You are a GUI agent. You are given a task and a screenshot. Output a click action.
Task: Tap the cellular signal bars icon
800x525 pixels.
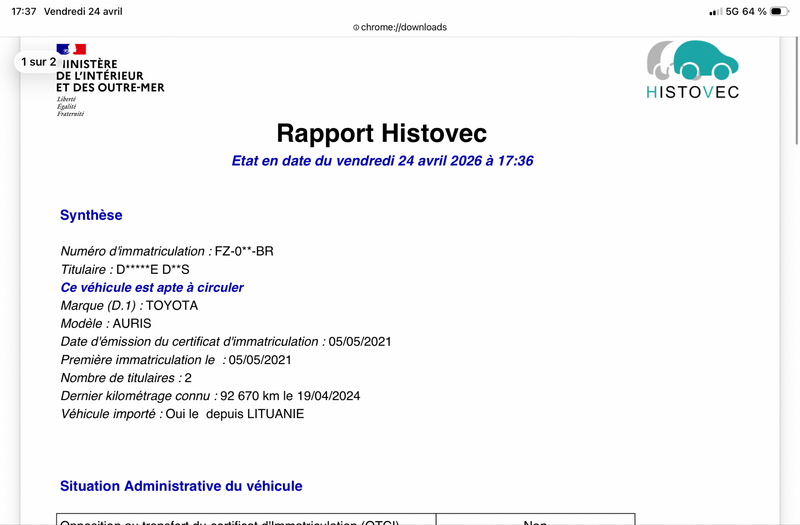716,12
